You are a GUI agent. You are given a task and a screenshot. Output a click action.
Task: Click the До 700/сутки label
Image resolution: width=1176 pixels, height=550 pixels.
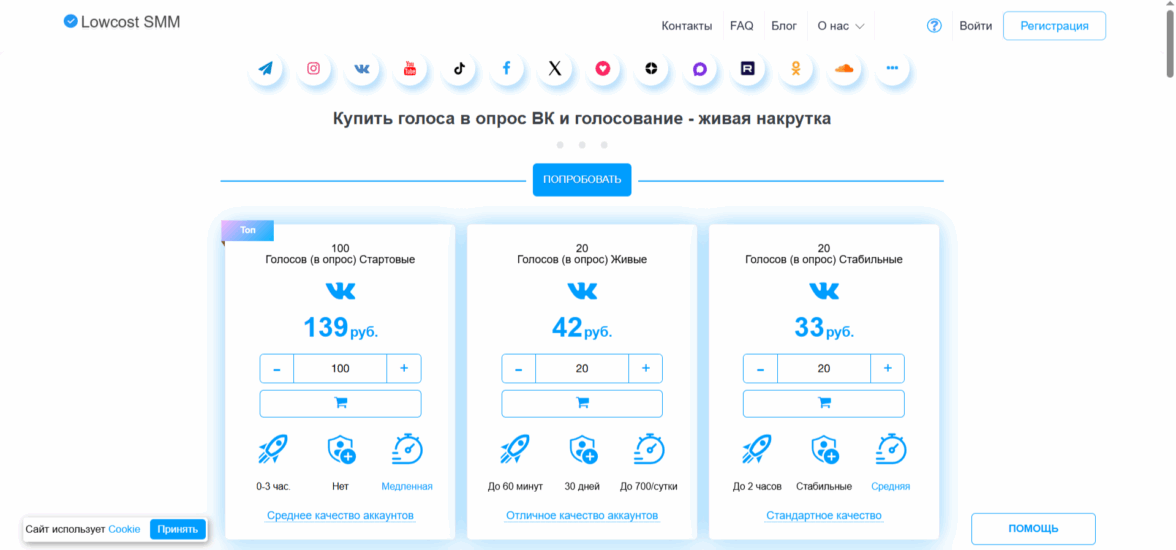[x=649, y=486]
